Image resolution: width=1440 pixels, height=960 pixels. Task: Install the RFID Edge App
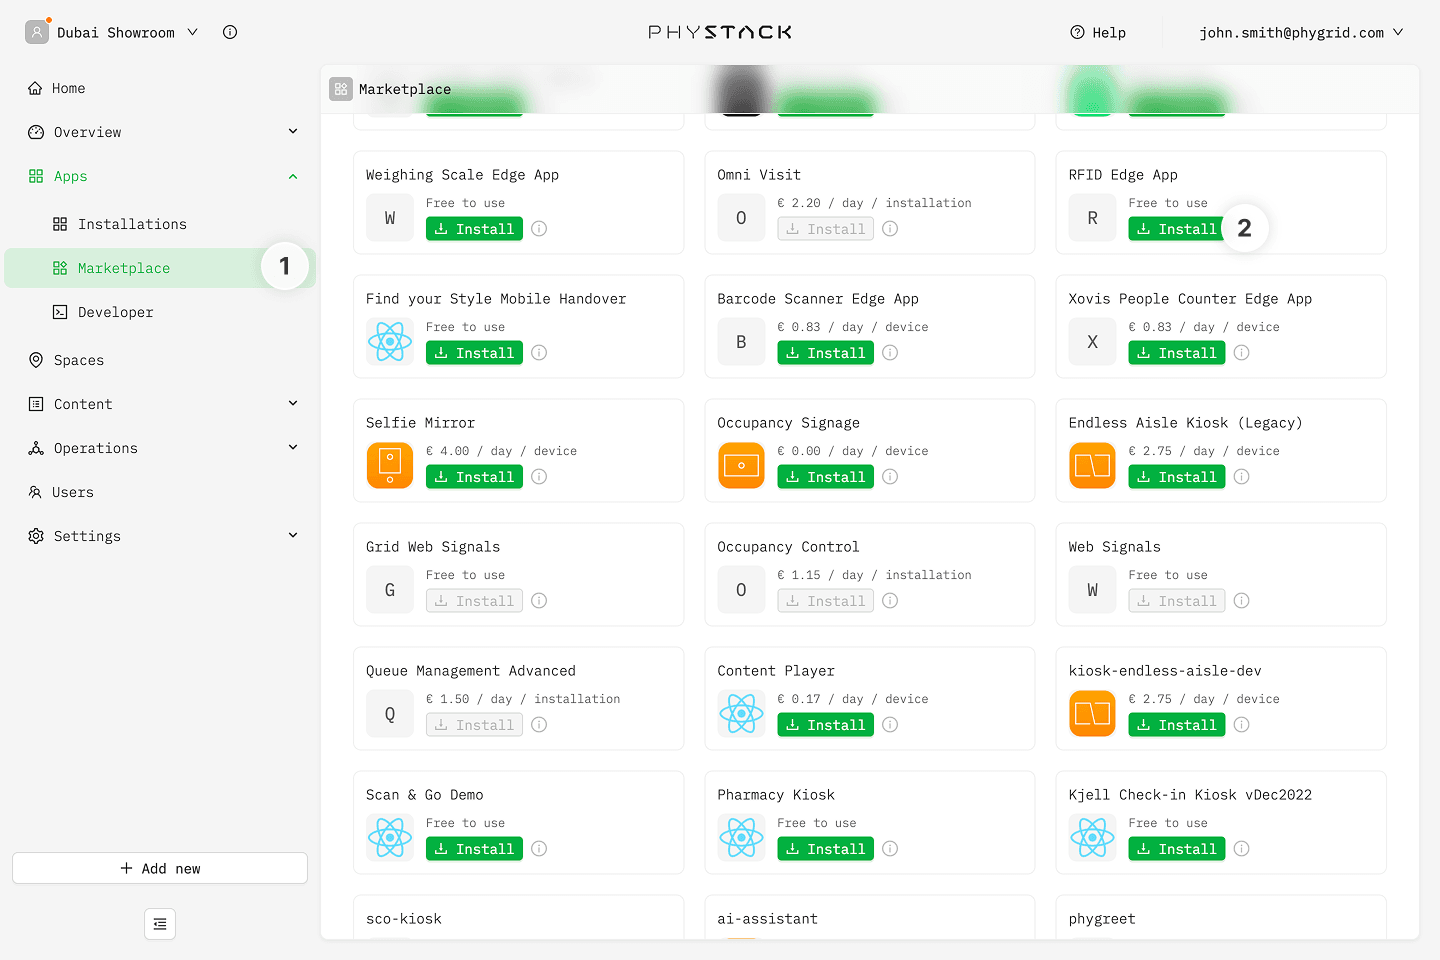pyautogui.click(x=1177, y=229)
